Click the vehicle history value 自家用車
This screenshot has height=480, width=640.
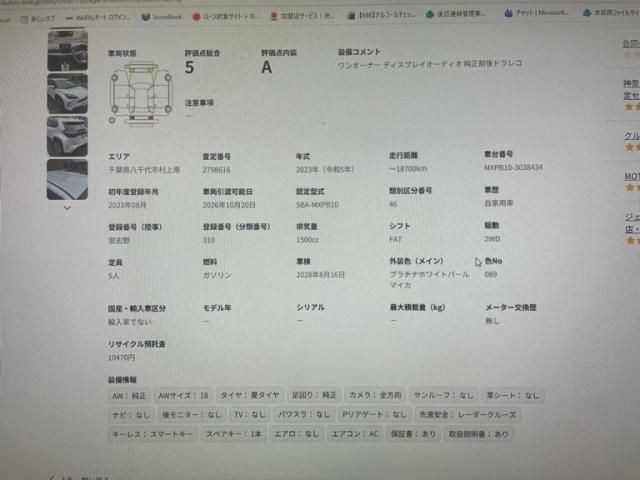499,203
